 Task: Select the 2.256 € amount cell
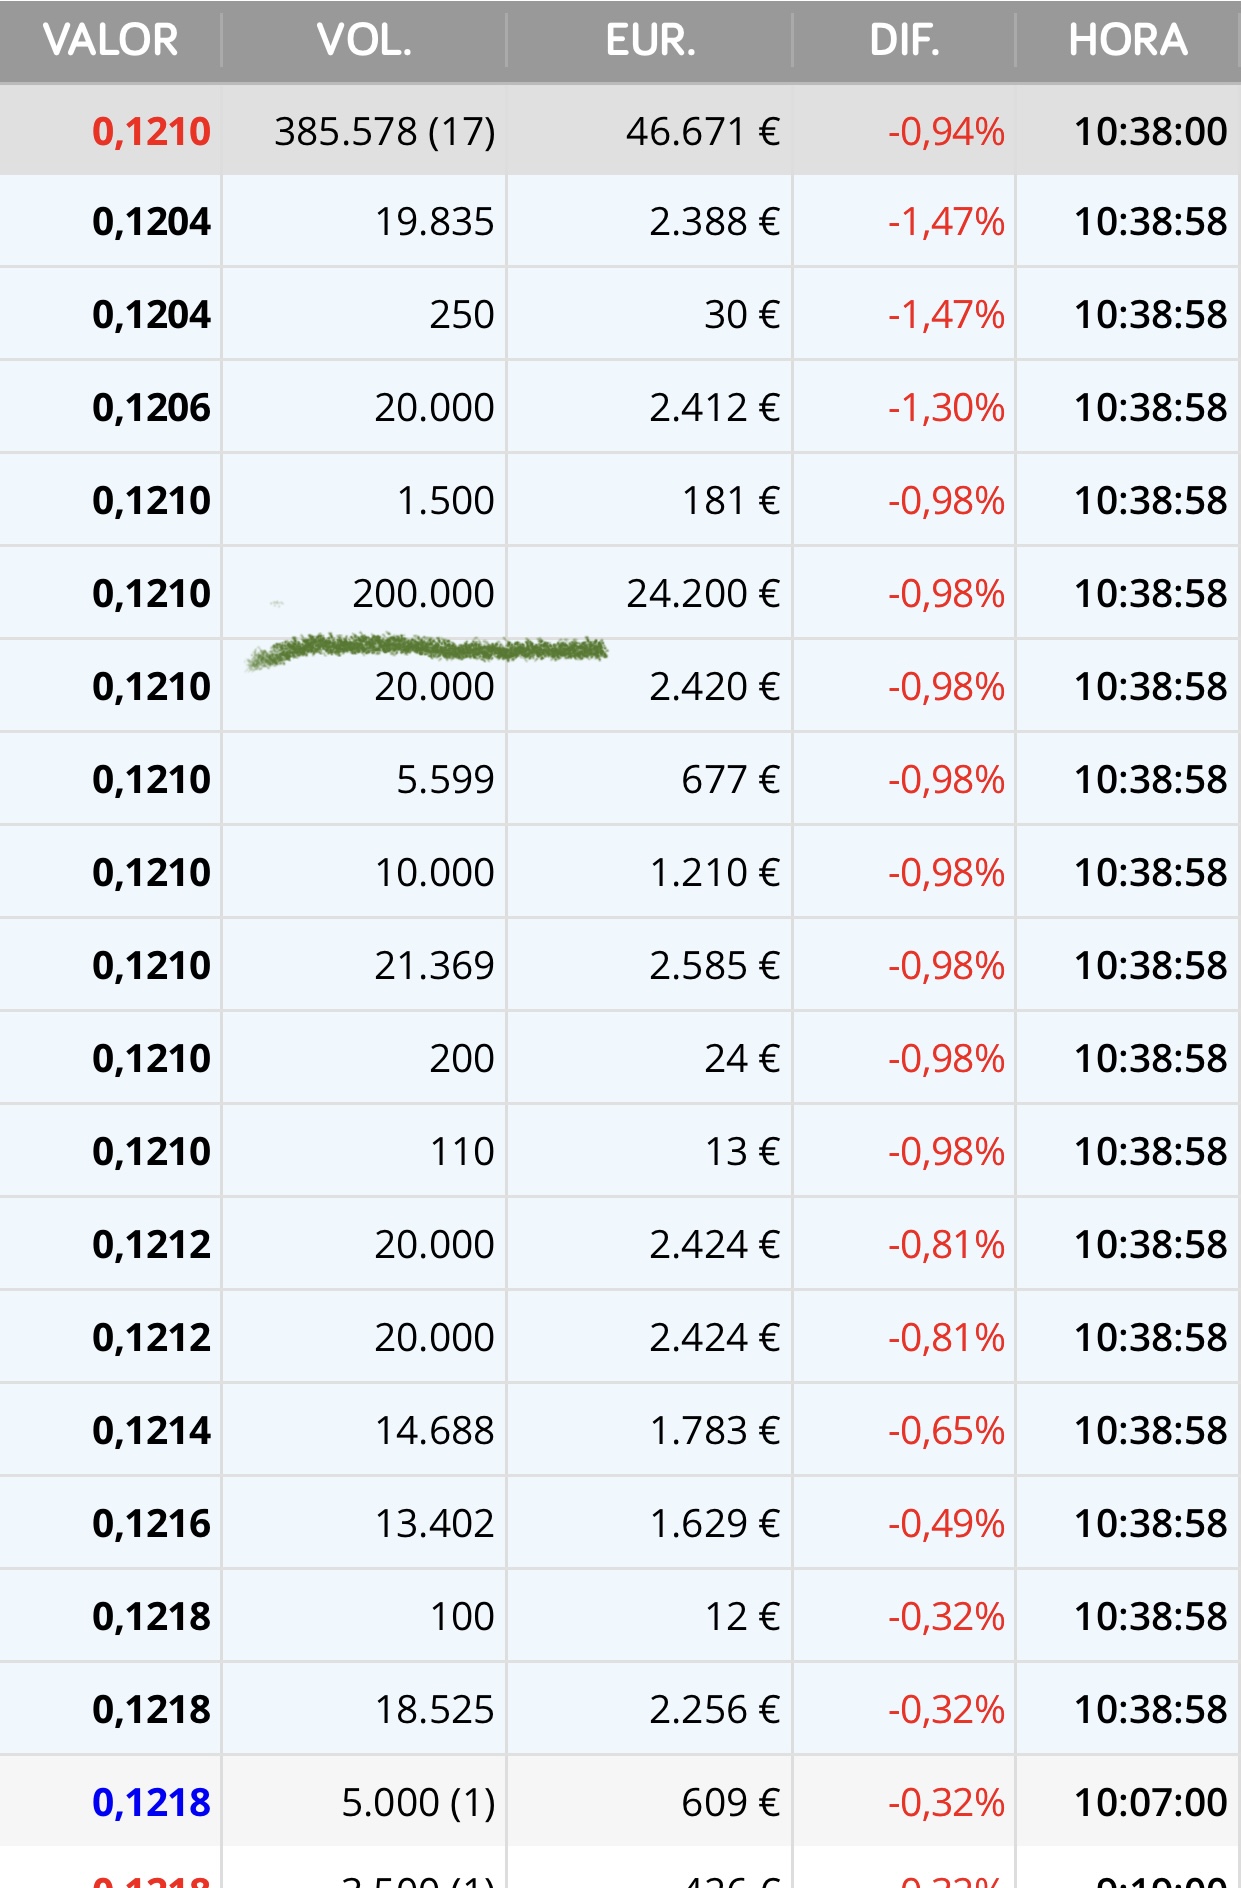pos(714,1709)
